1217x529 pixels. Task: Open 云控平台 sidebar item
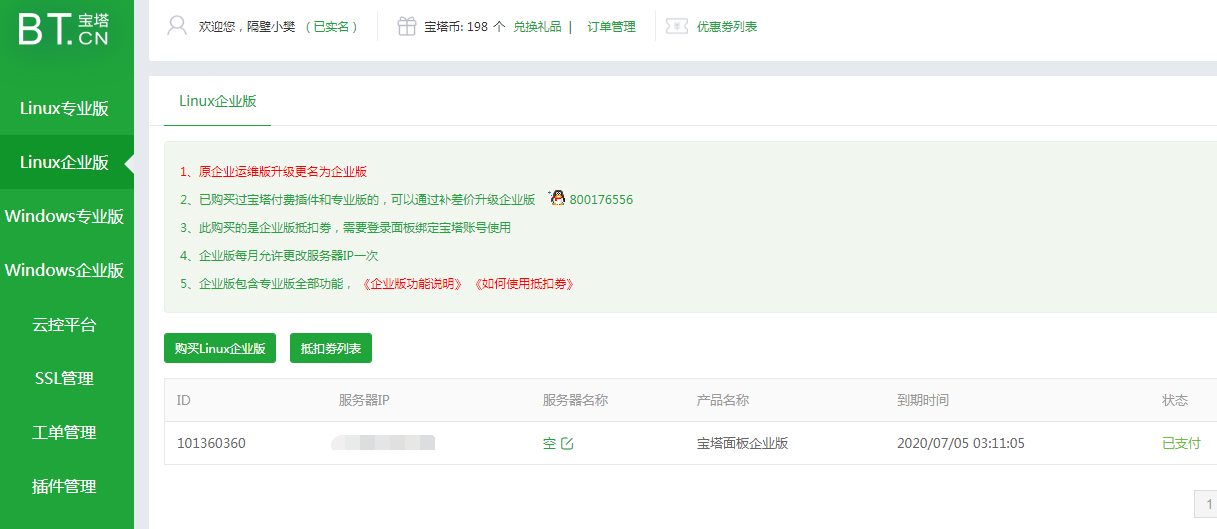(64, 325)
